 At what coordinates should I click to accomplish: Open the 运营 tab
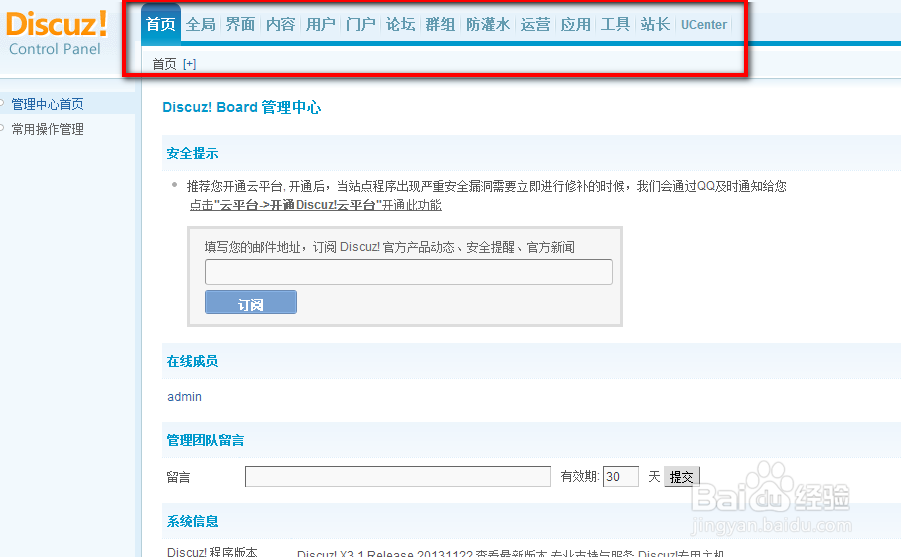point(536,24)
